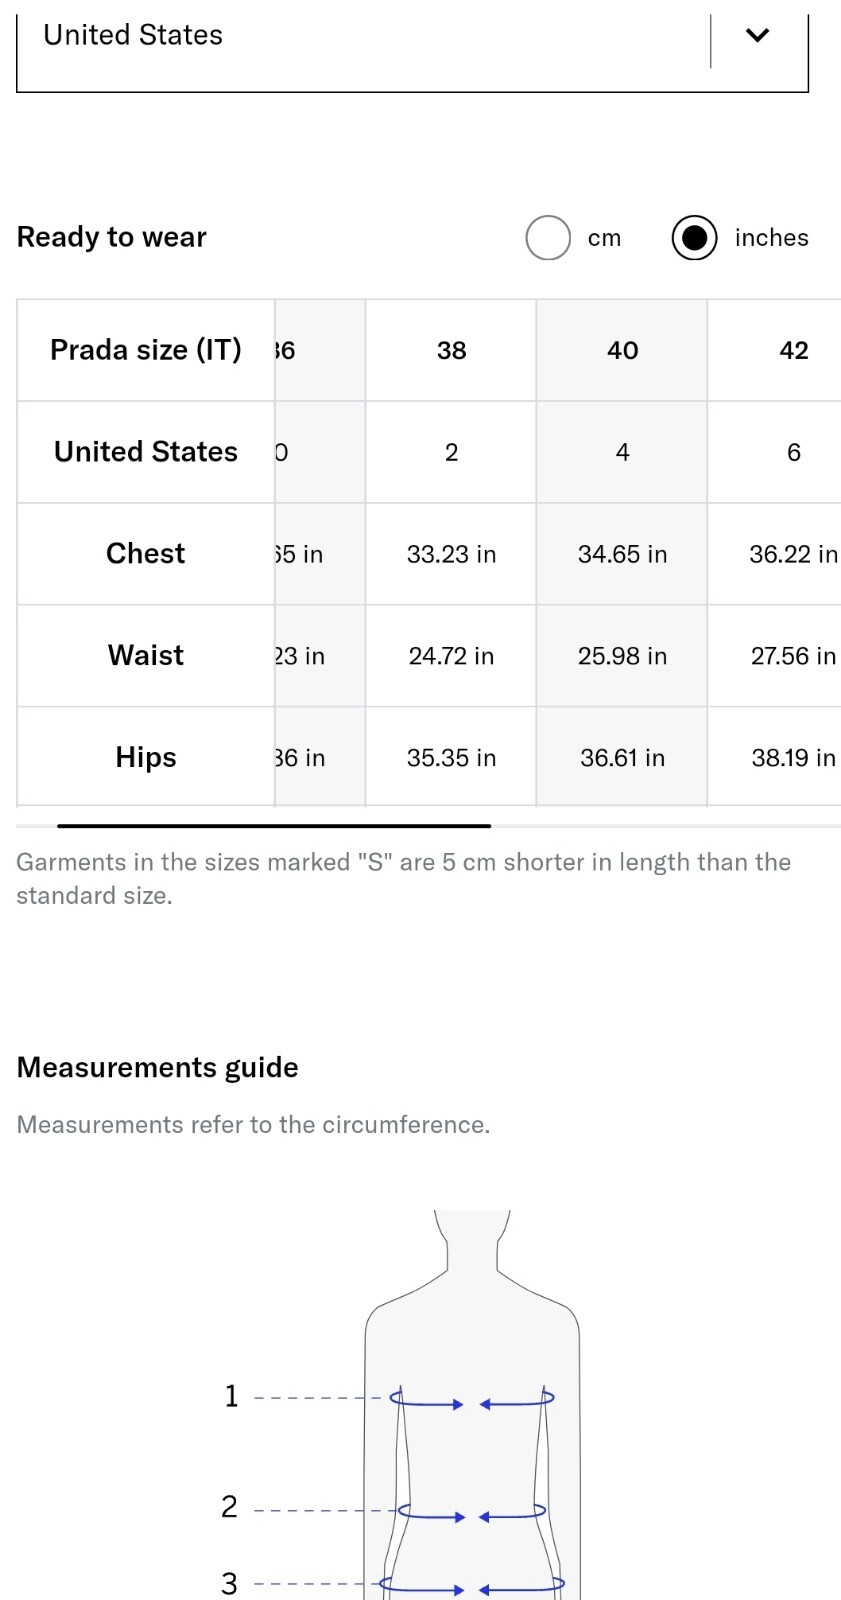This screenshot has height=1600, width=841.
Task: Select the cm radio button
Action: tap(548, 238)
